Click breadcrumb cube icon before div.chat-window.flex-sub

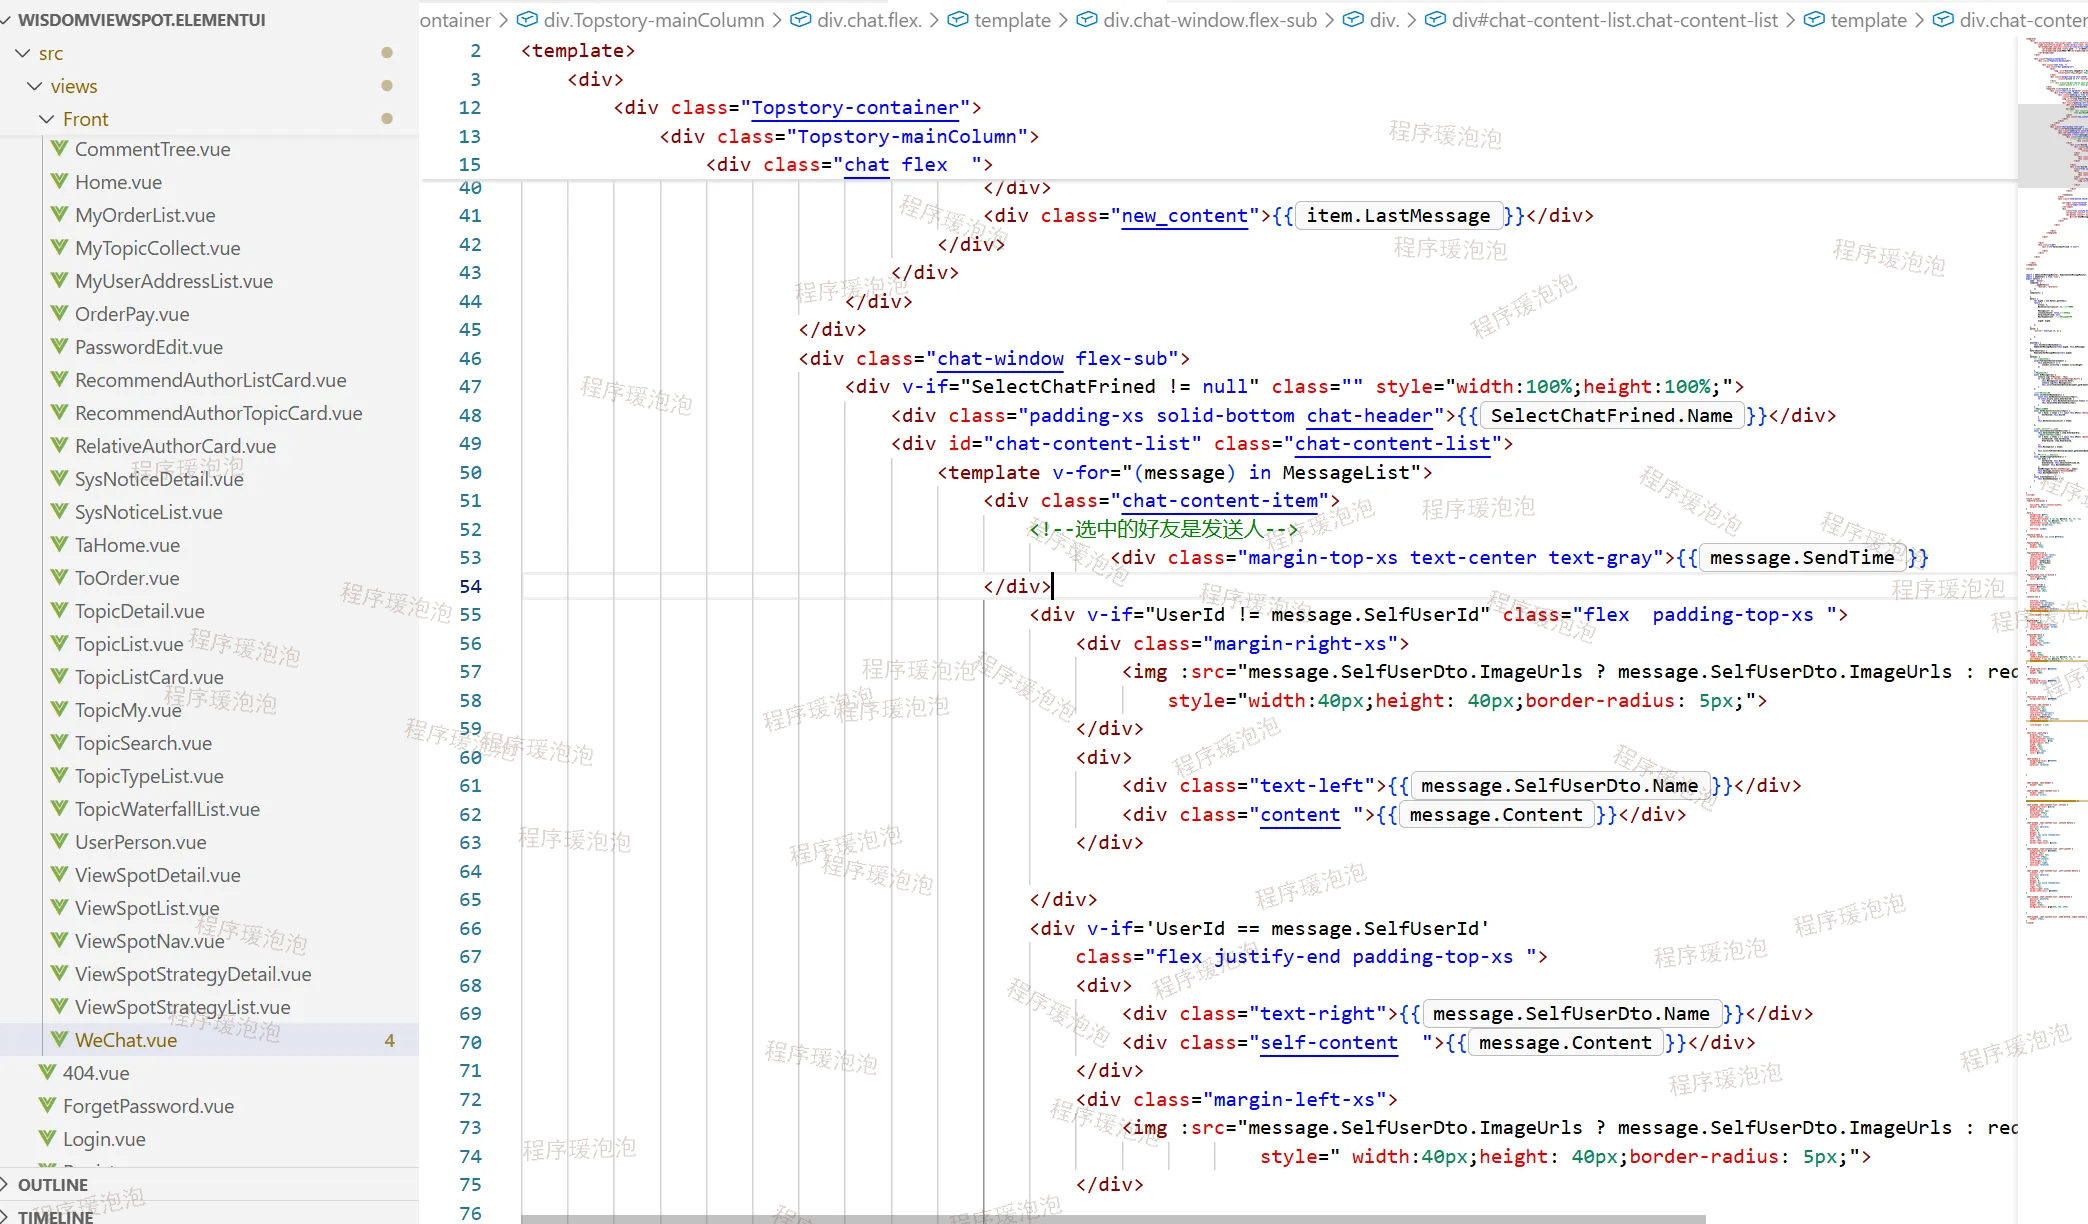tap(1086, 20)
